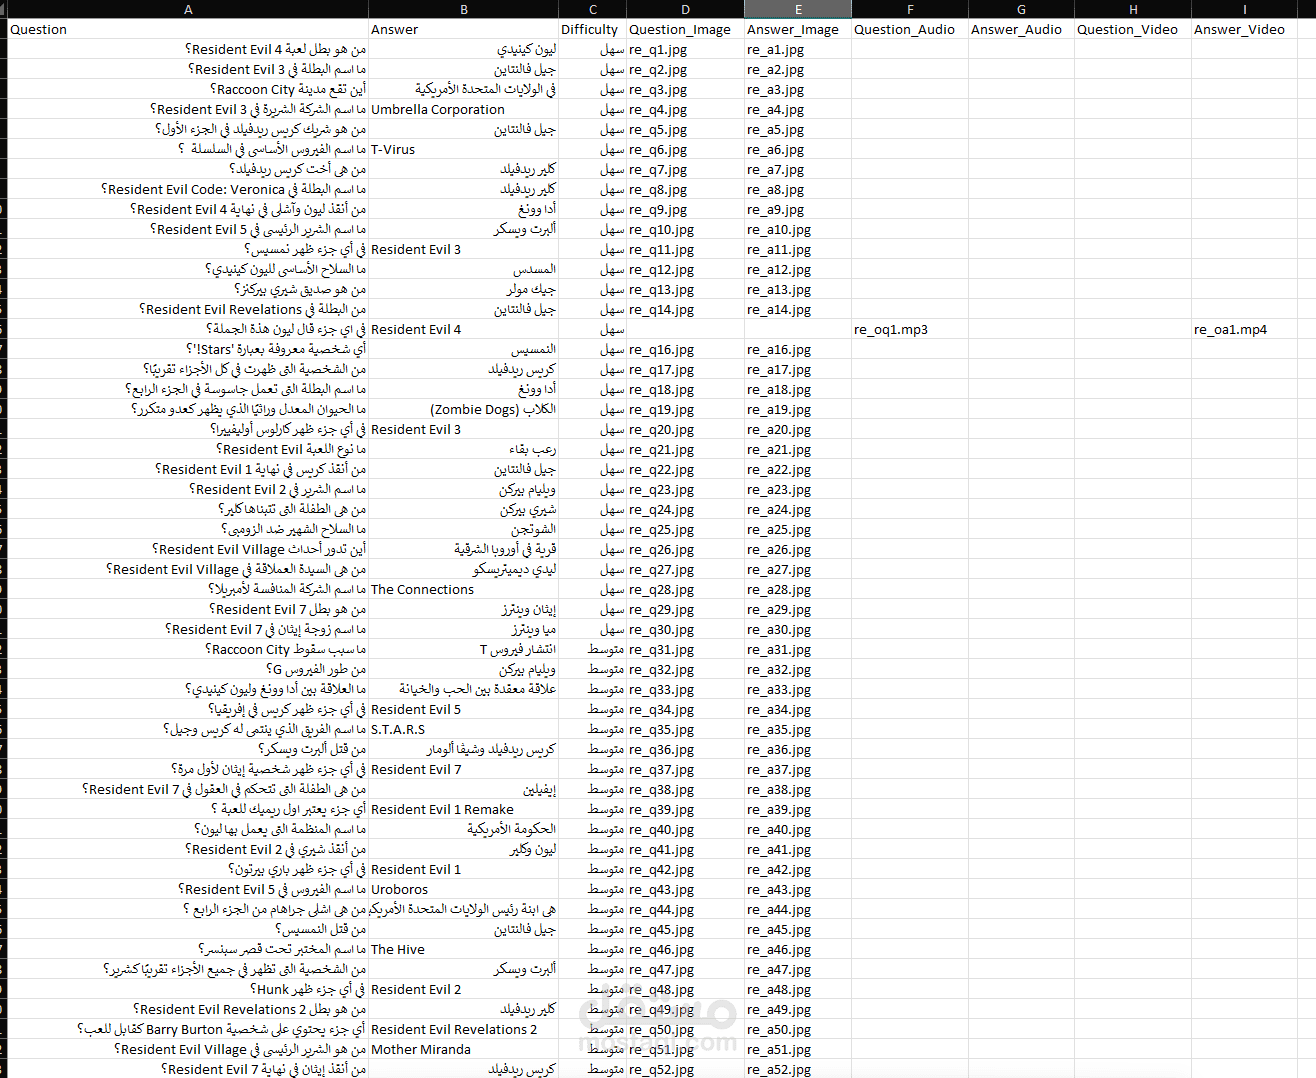Viewport: 1316px width, 1078px height.
Task: Click the 'Resident Evil 2' answer cell
Action: 463,989
